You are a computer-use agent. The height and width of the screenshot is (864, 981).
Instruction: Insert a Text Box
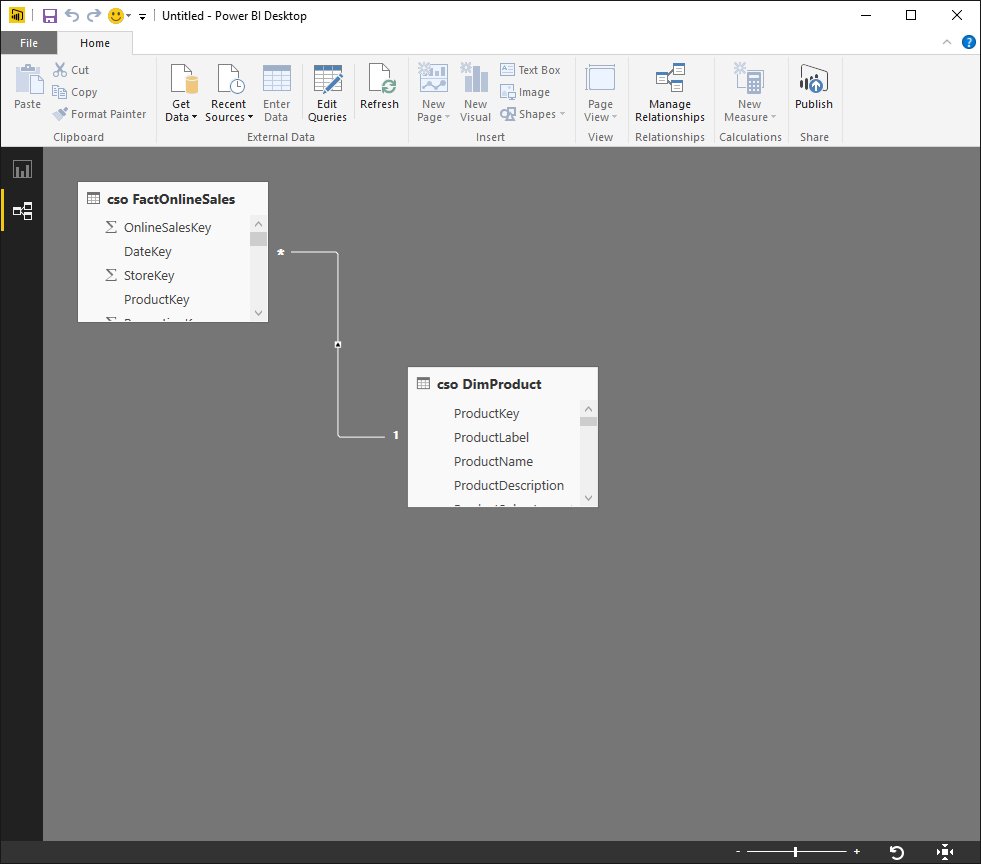click(531, 69)
